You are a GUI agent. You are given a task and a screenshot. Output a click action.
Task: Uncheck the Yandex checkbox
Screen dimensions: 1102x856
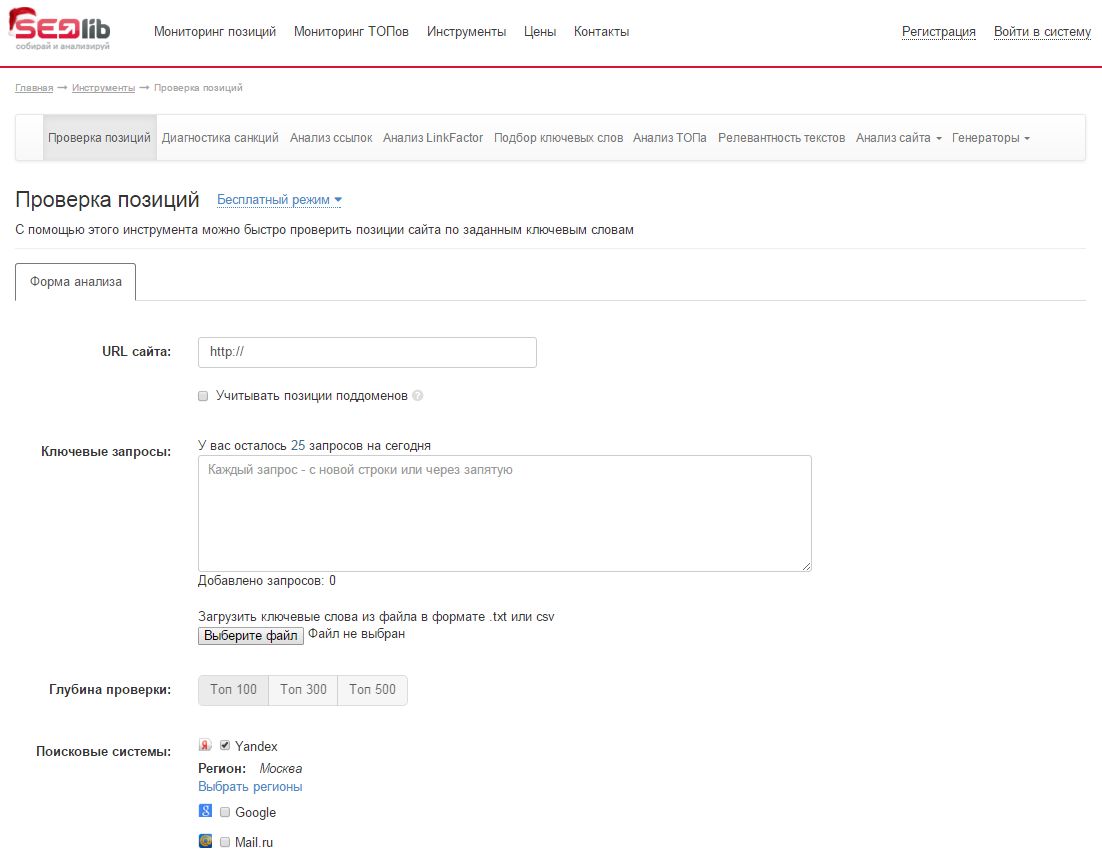pos(225,745)
